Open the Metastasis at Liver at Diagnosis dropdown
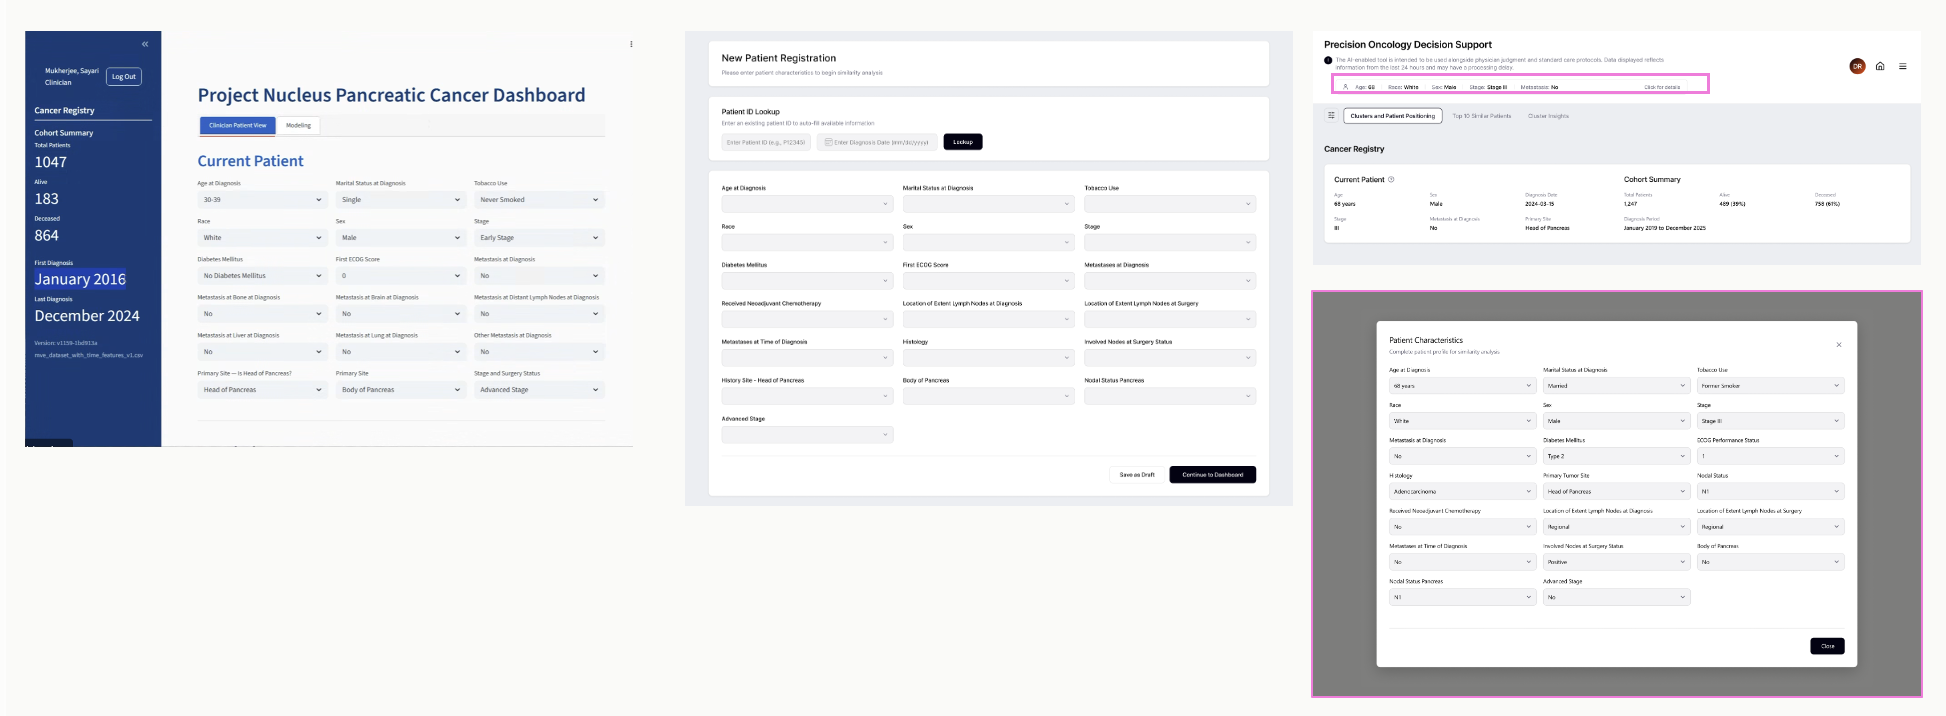This screenshot has height=716, width=1946. tap(262, 352)
